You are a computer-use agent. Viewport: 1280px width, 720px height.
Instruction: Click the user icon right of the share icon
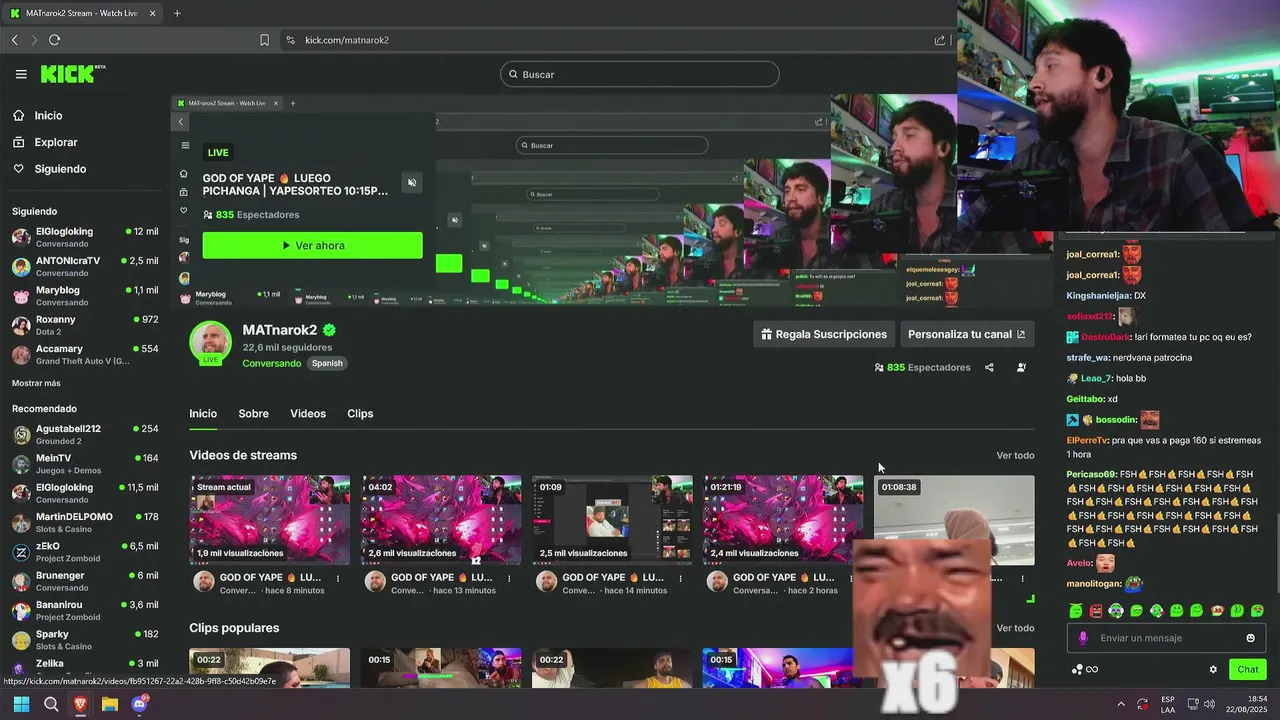pyautogui.click(x=1021, y=367)
